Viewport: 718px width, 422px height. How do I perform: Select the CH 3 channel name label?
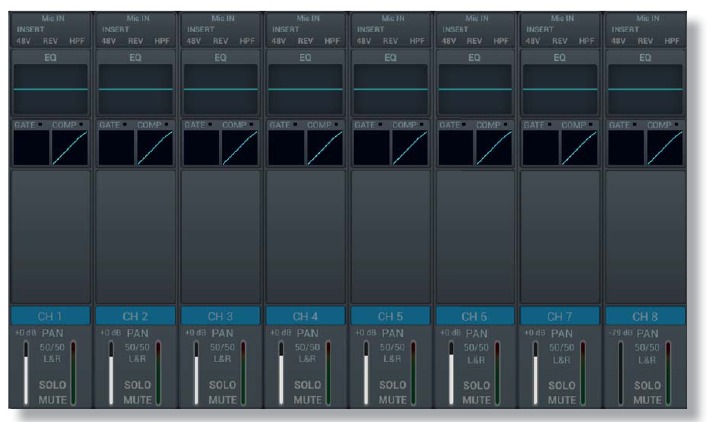tap(220, 316)
